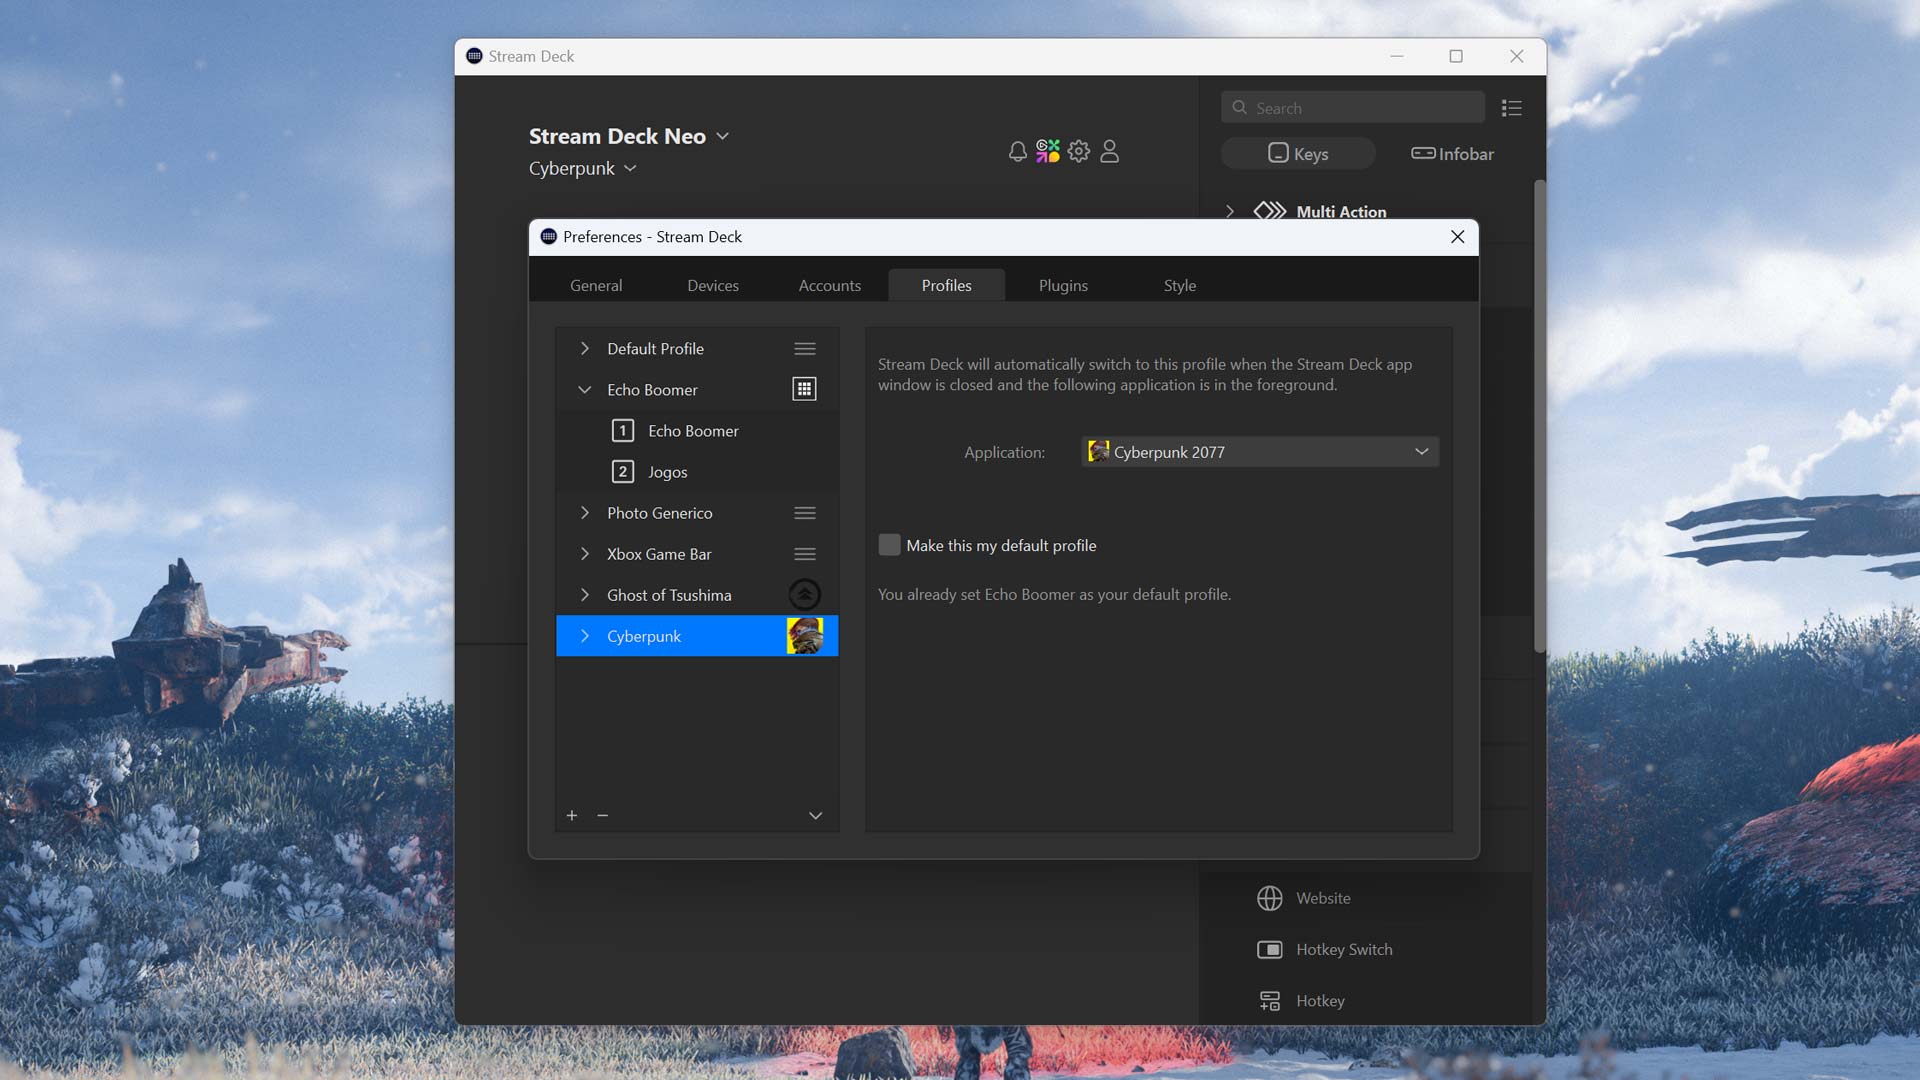The image size is (1920, 1080).
Task: Expand the Ghost of Tsushima profile
Action: click(585, 595)
